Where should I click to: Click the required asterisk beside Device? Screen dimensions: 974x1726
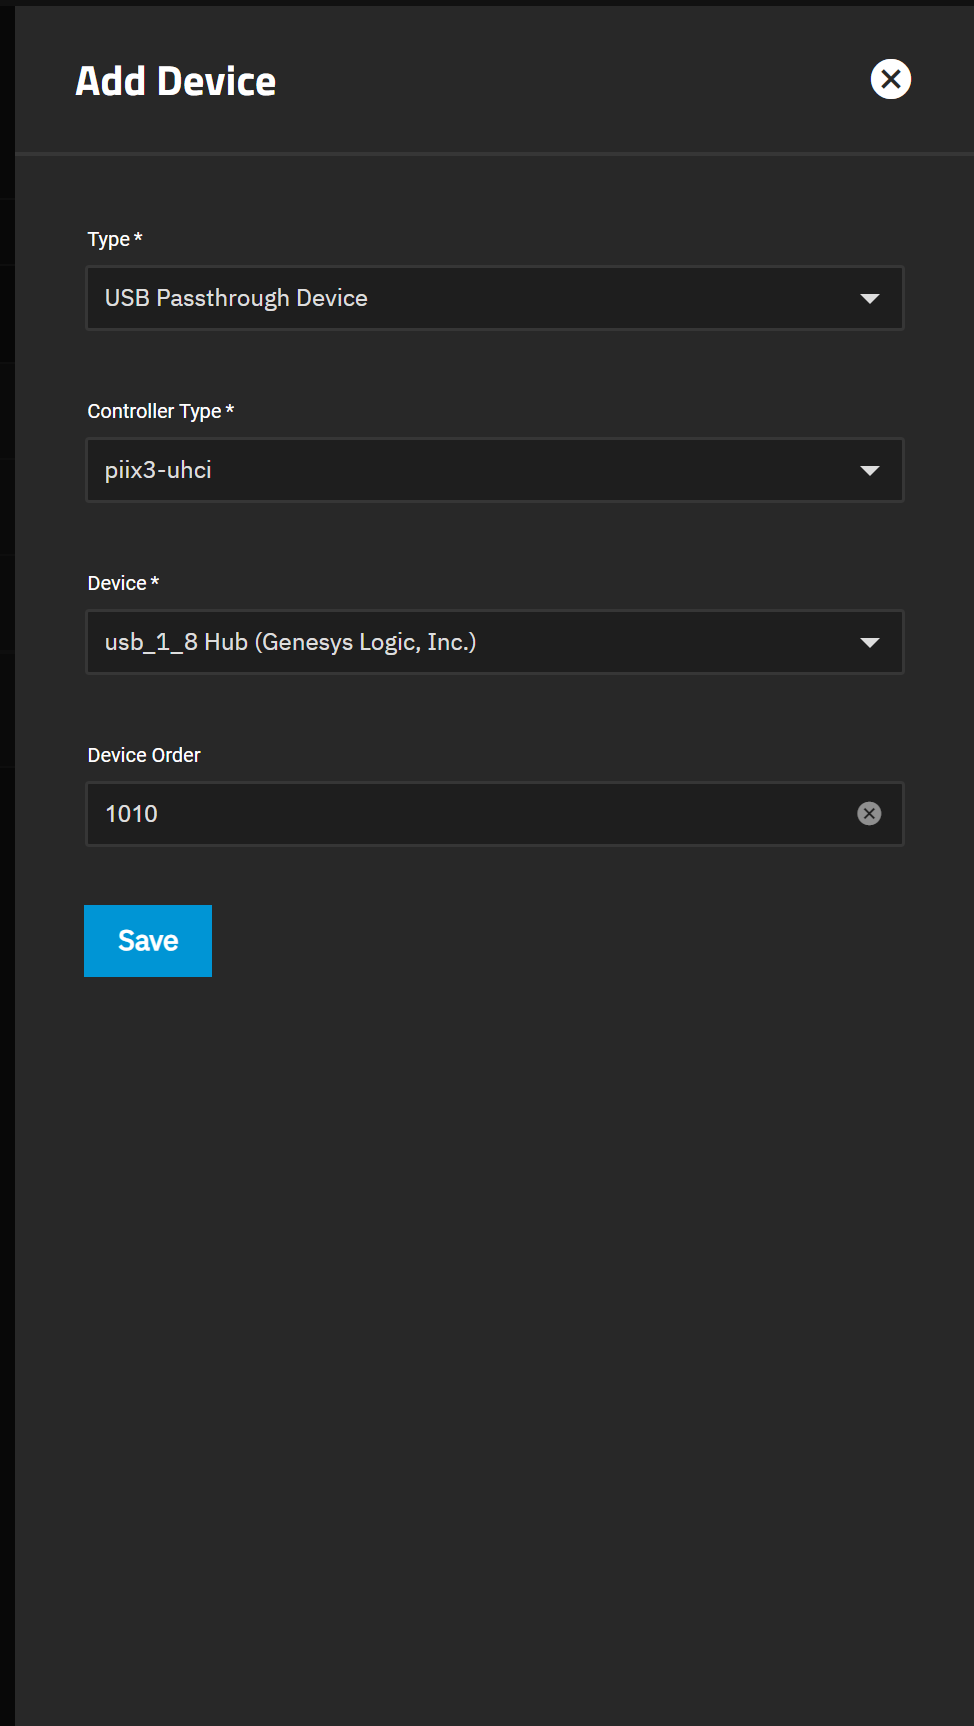155,581
